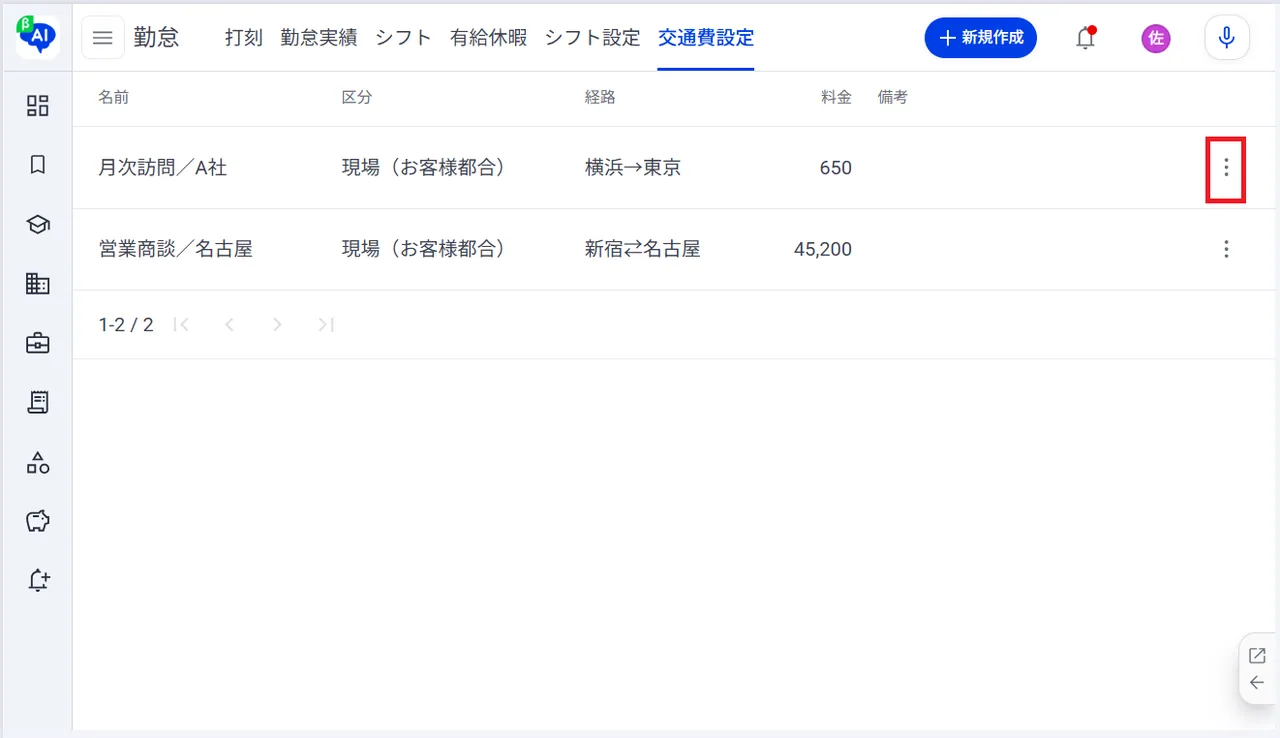Image resolution: width=1280 pixels, height=738 pixels.
Task: Go to last page pagination button
Action: [x=325, y=324]
